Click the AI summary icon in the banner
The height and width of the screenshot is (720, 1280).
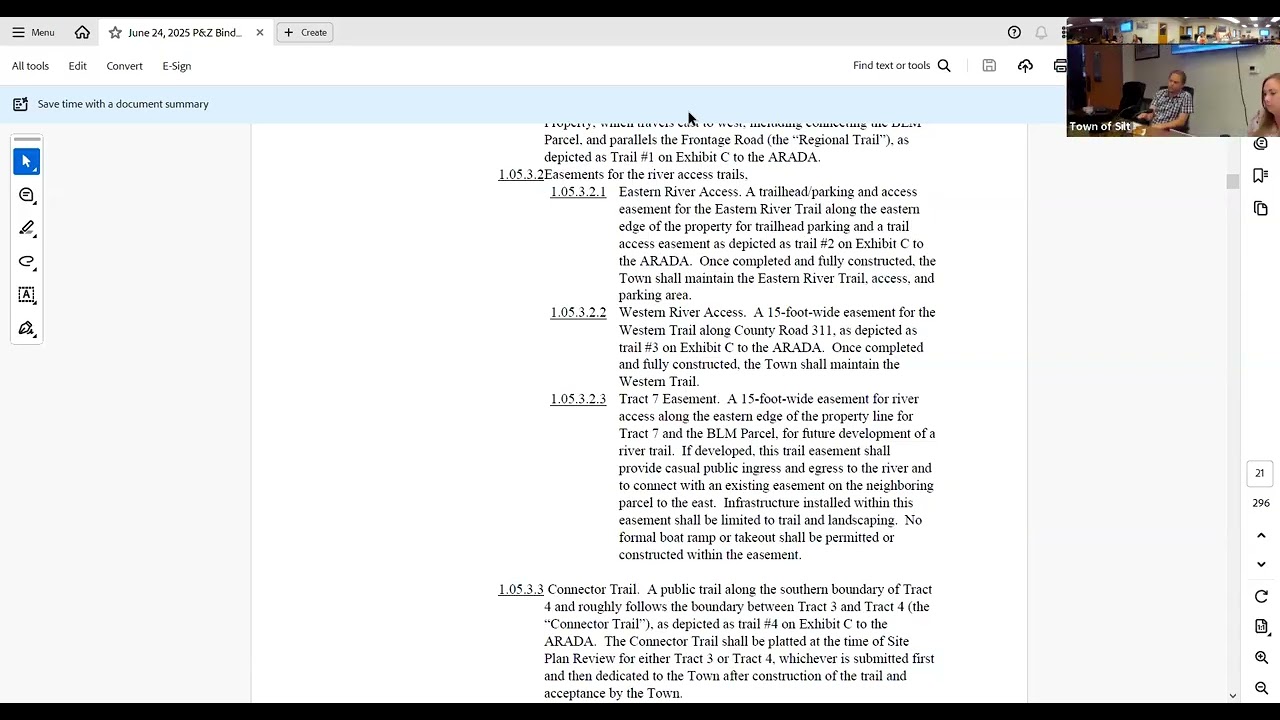[x=20, y=104]
